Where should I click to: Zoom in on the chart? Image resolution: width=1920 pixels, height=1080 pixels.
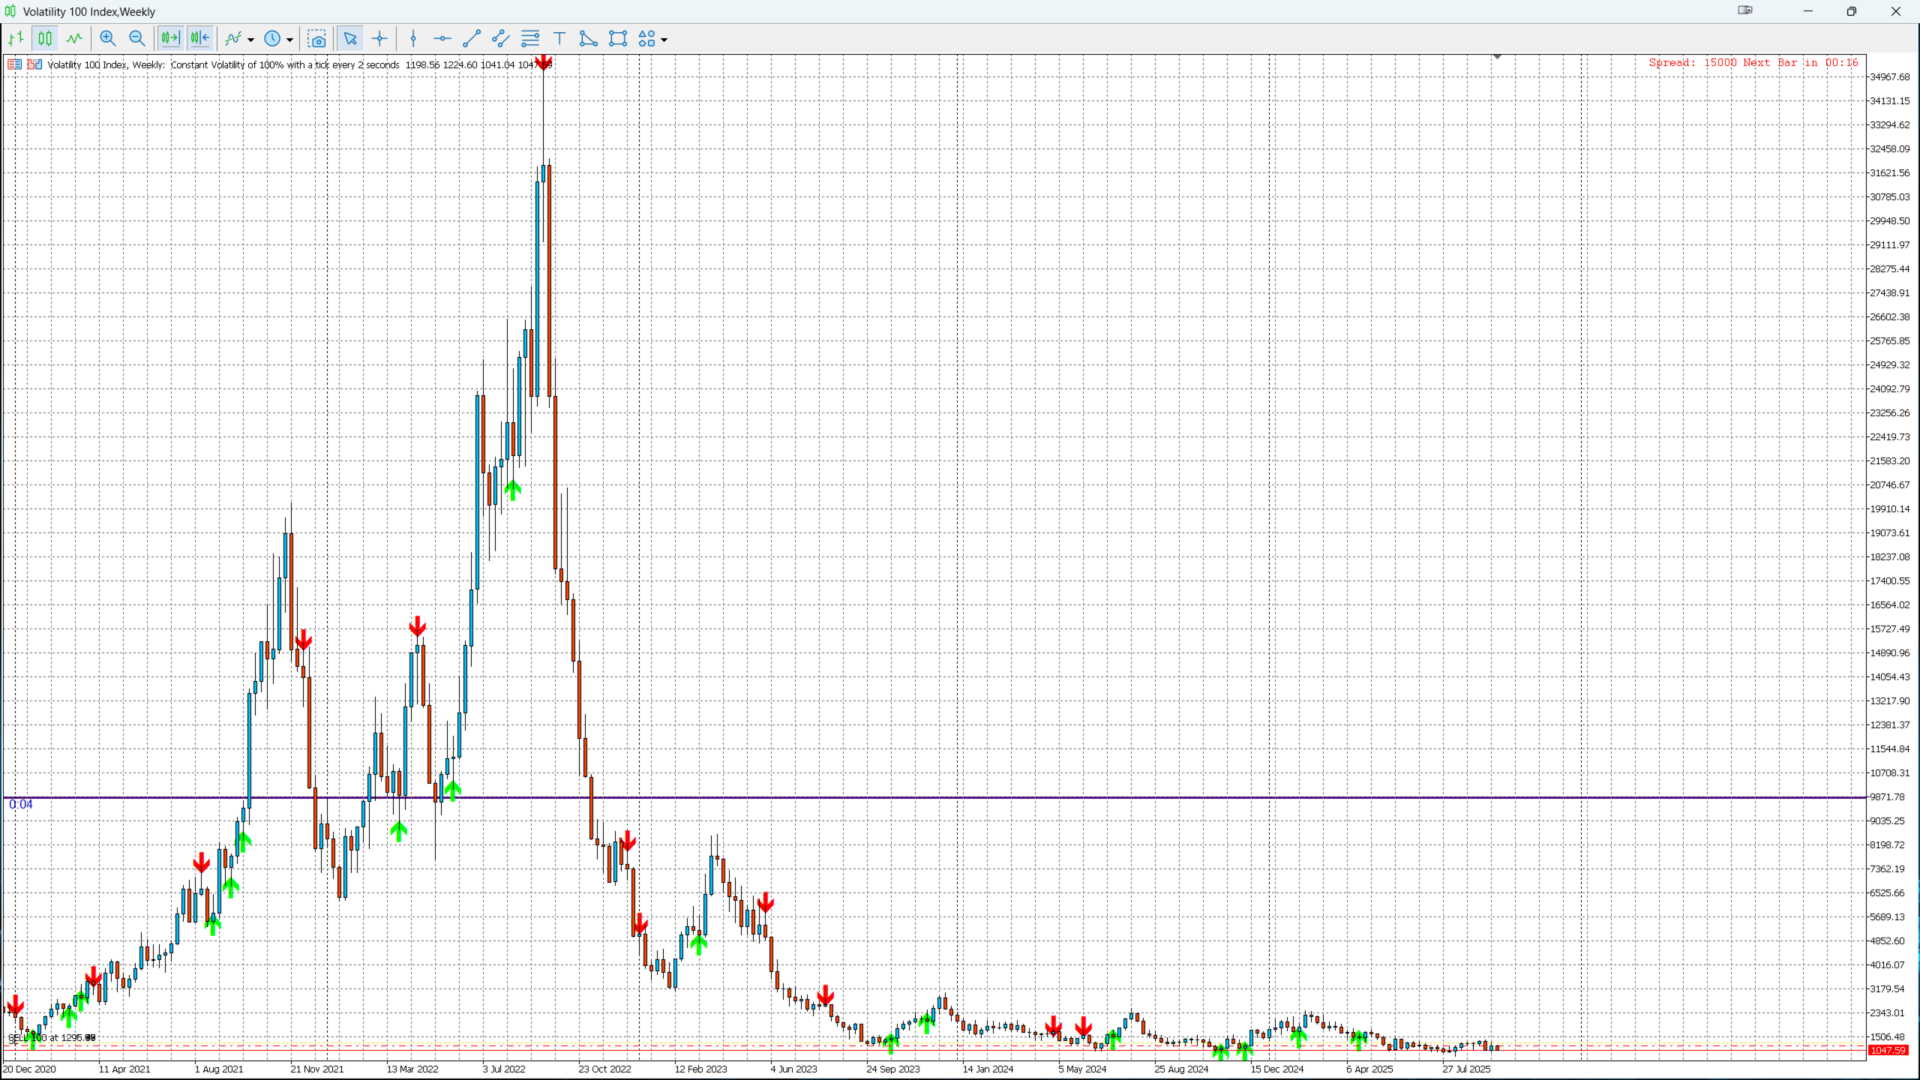coord(108,39)
